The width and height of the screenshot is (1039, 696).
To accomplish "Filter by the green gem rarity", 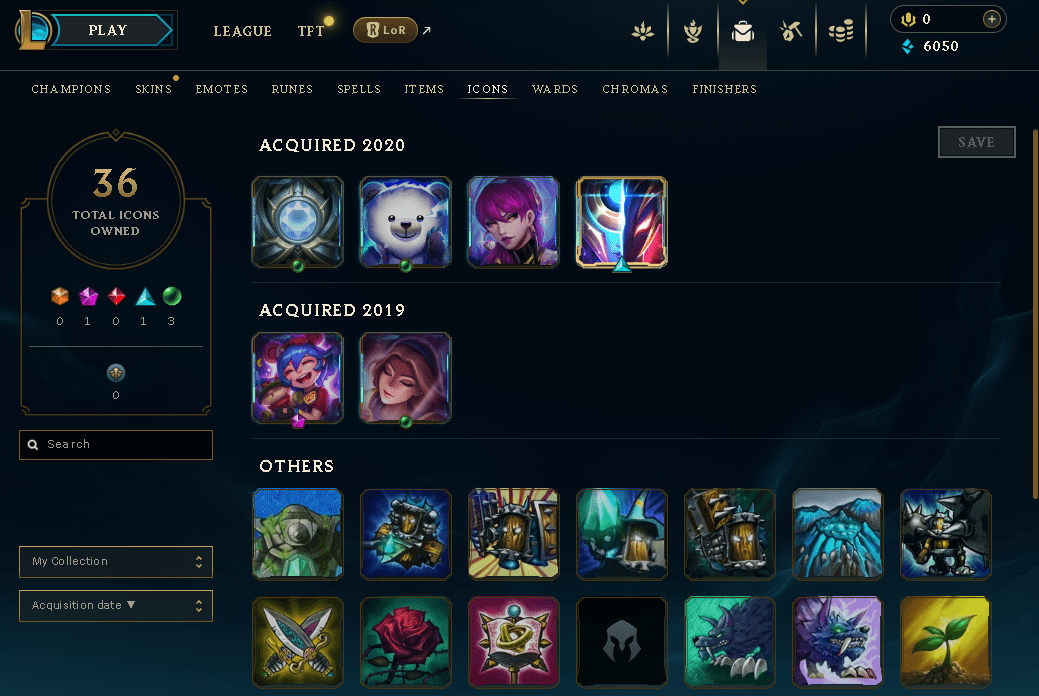I will pyautogui.click(x=172, y=296).
